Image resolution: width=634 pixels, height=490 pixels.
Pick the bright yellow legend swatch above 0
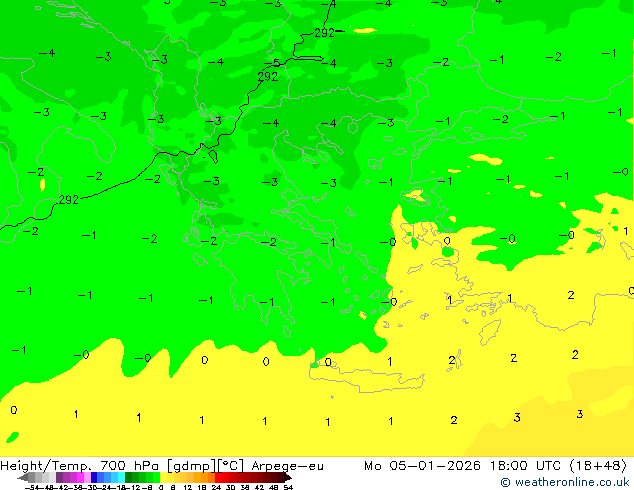(163, 477)
